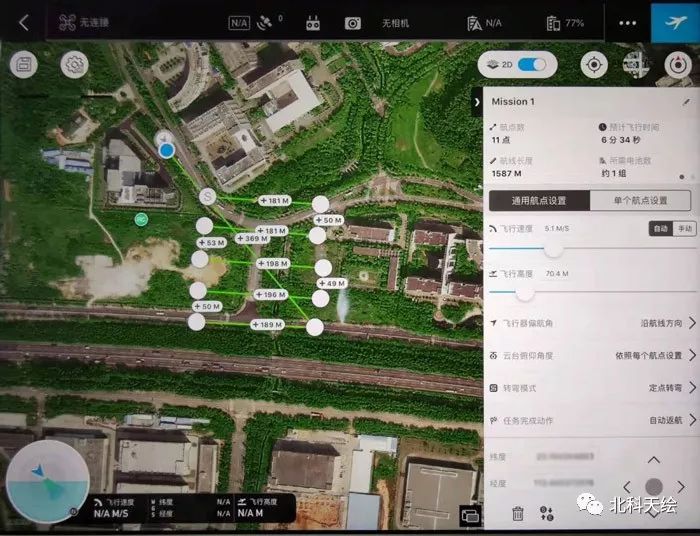
Task: Open the three-dot more options menu
Action: 627,22
